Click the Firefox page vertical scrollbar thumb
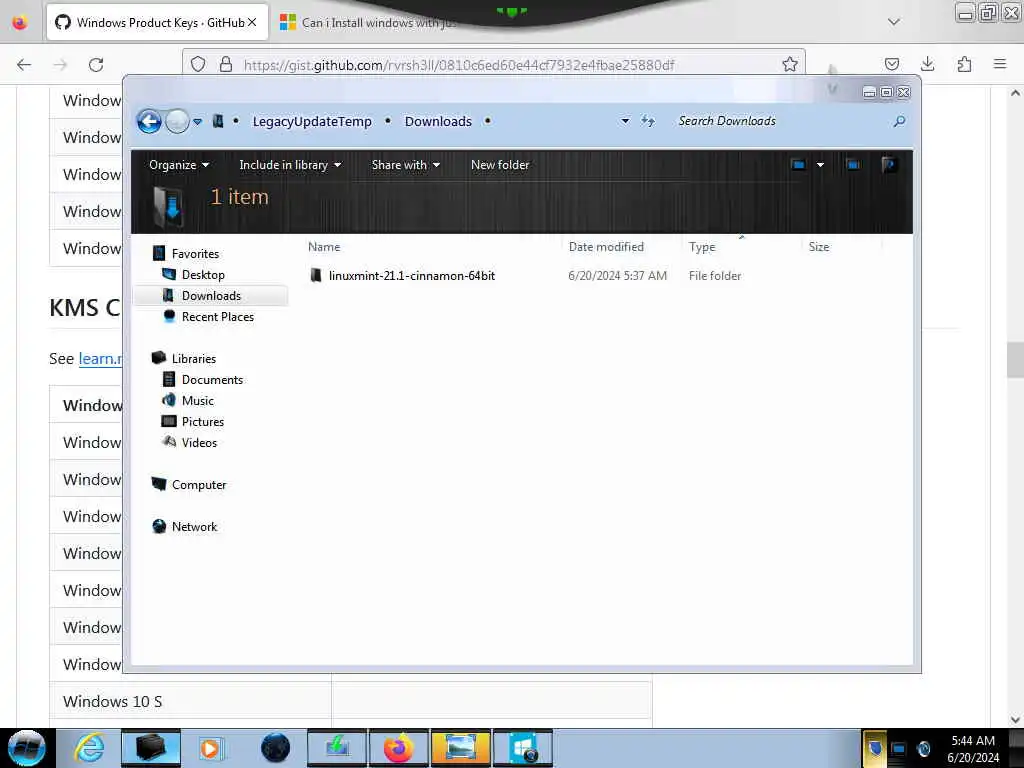This screenshot has width=1024, height=768. (x=1015, y=359)
